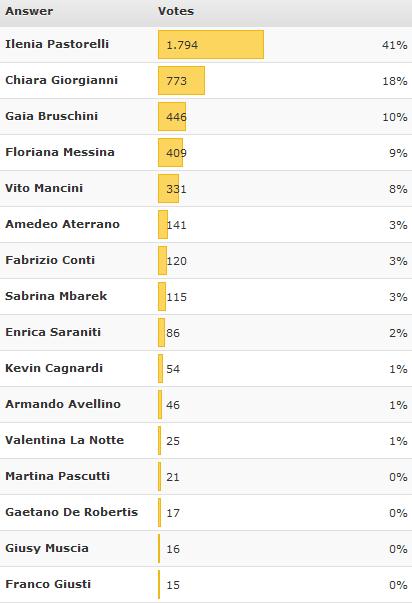412x603 pixels.
Task: Click the Answer column header
Action: (x=29, y=11)
